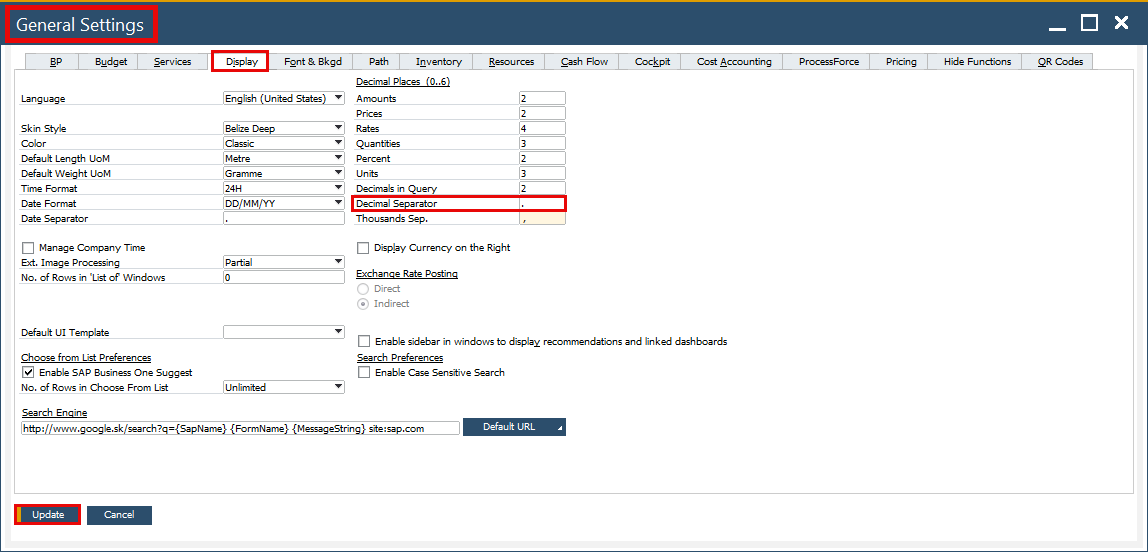
Task: Switch to the Pricing tab
Action: 901,61
